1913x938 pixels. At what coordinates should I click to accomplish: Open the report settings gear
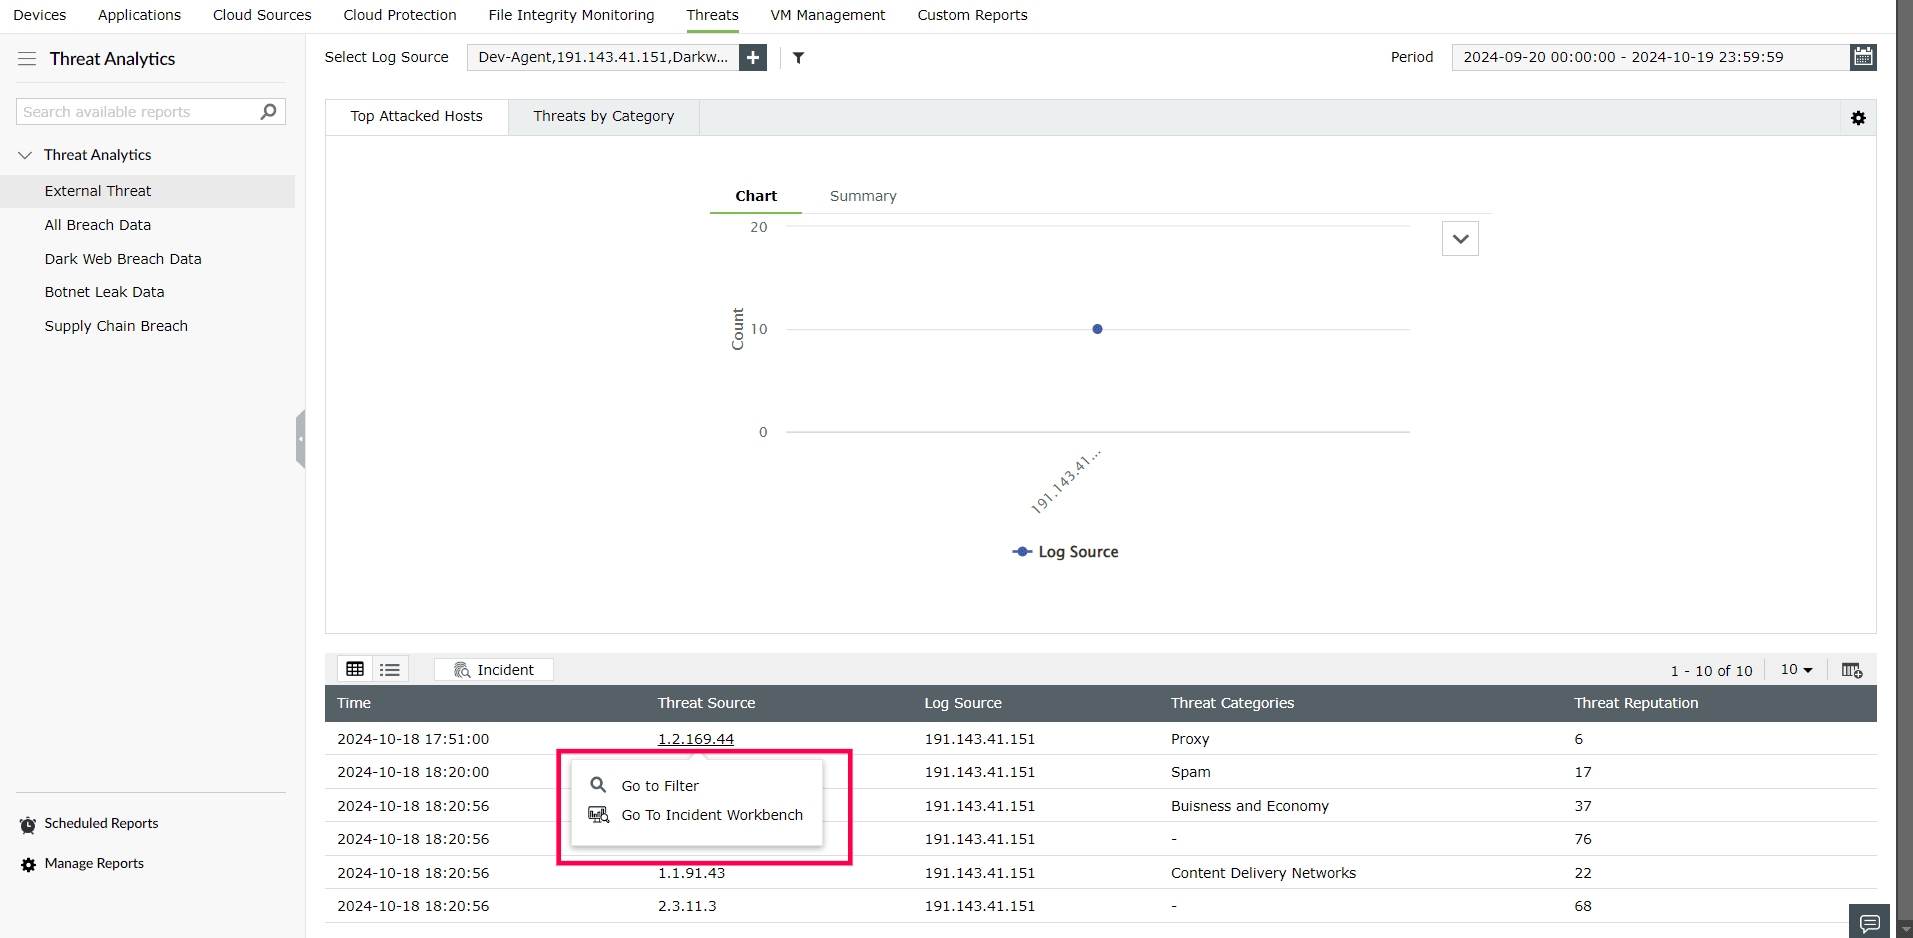click(1858, 117)
